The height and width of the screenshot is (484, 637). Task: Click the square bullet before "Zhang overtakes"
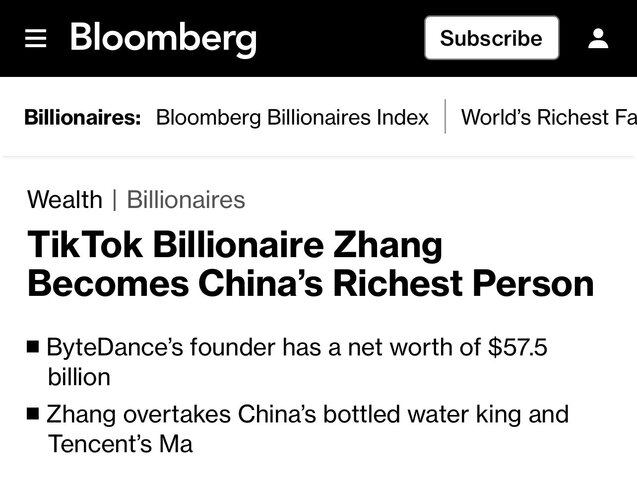pyautogui.click(x=34, y=413)
